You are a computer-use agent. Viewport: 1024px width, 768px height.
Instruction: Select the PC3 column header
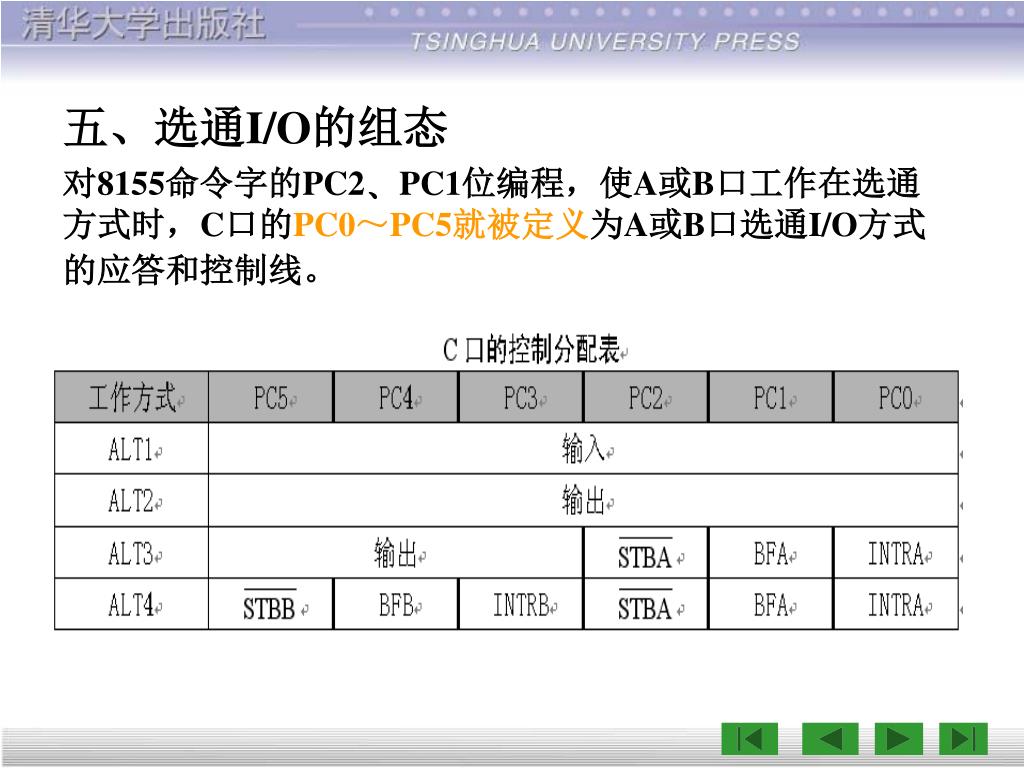click(x=521, y=397)
